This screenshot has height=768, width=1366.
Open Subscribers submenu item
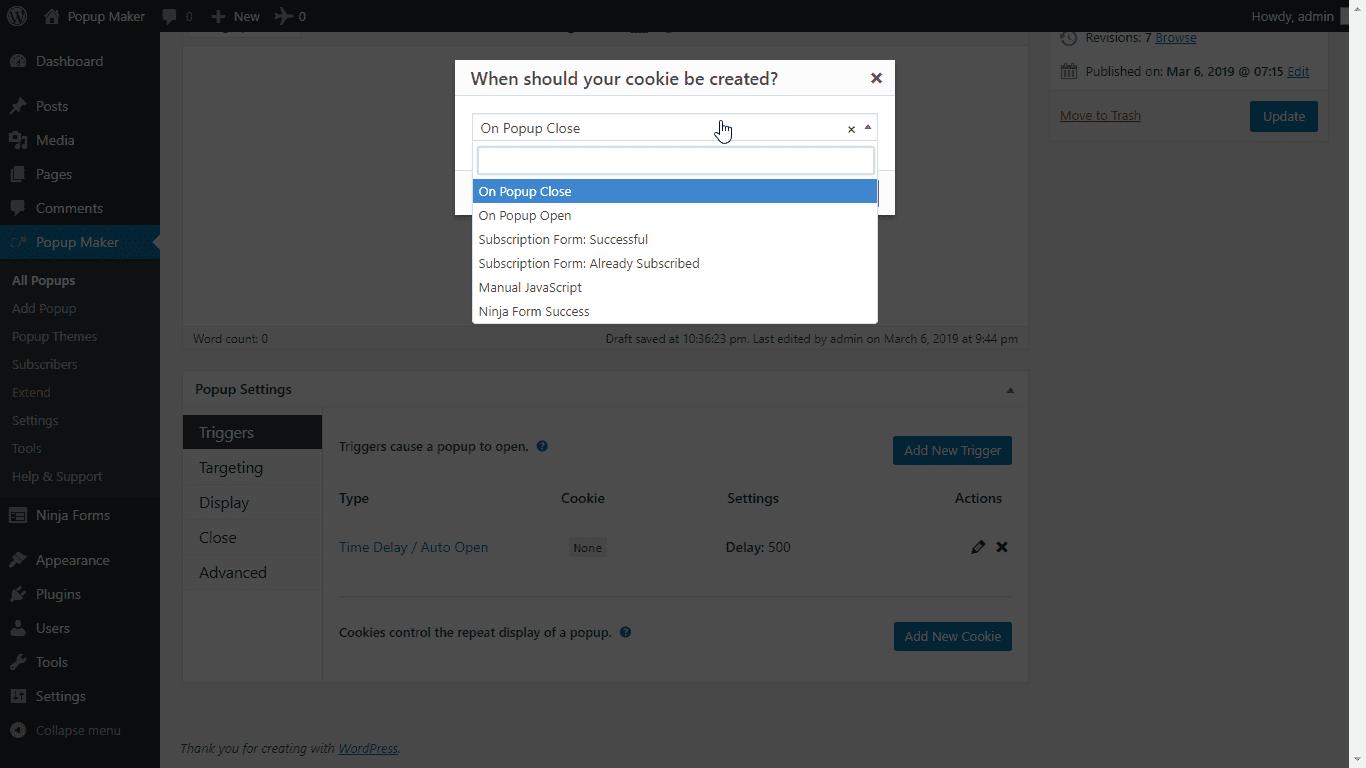[44, 365]
